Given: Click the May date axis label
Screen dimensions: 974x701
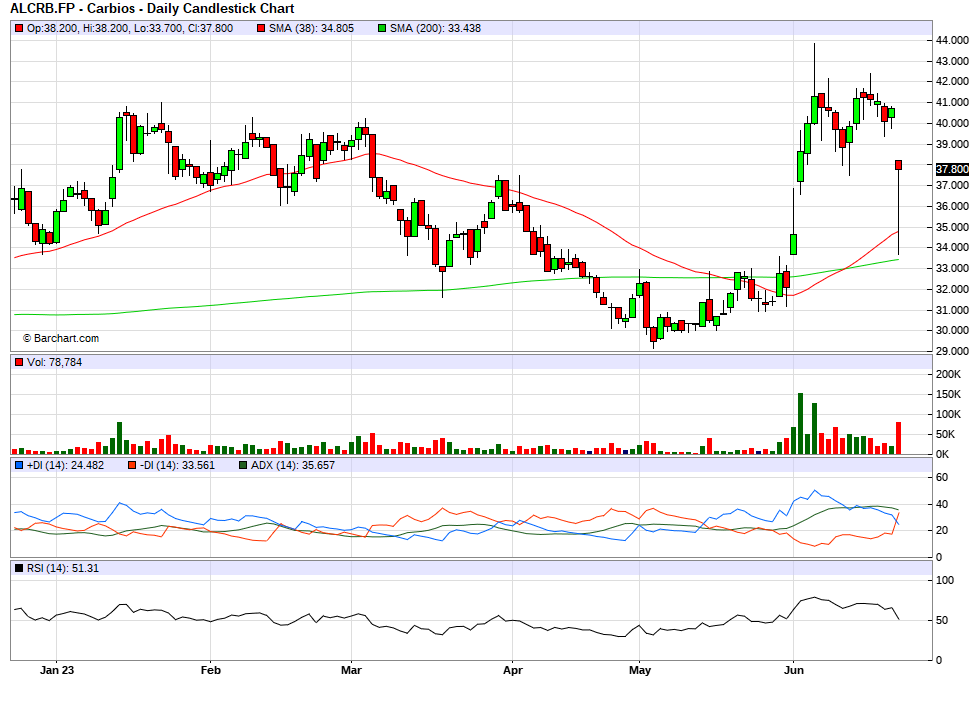Looking at the screenshot, I should 640,669.
